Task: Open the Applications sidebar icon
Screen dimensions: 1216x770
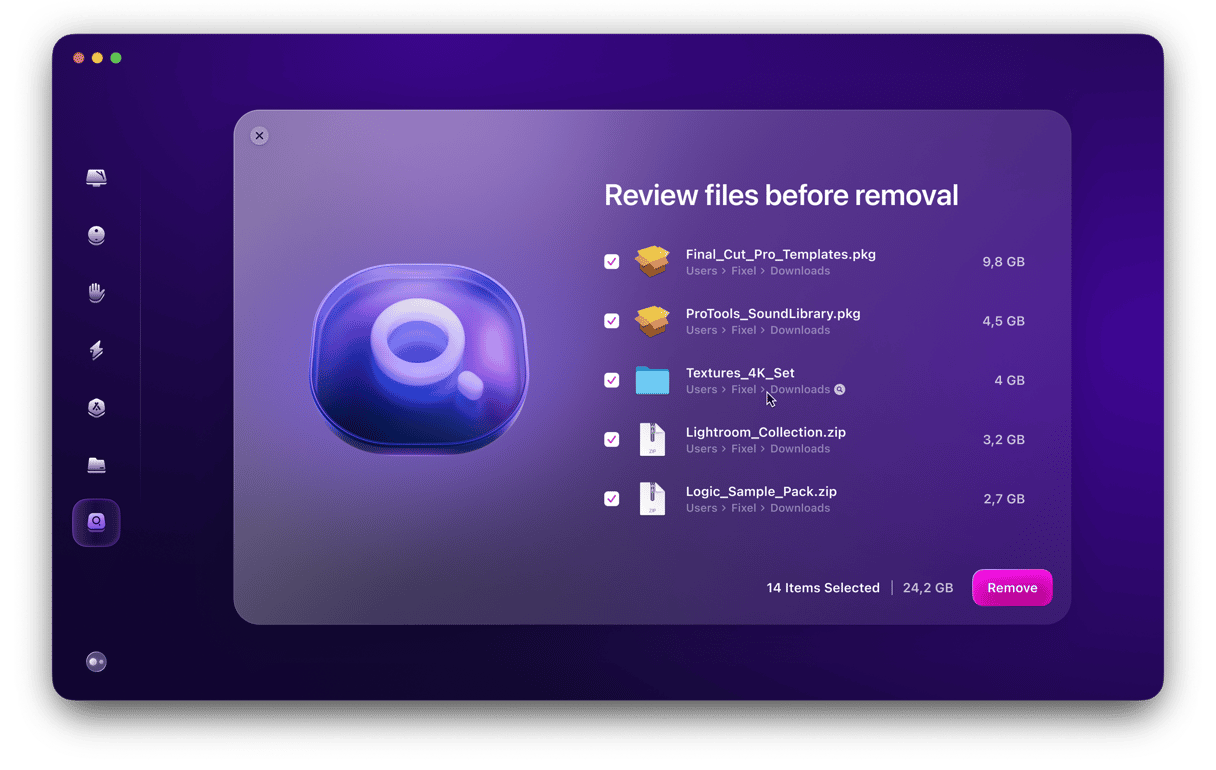Action: tap(96, 408)
